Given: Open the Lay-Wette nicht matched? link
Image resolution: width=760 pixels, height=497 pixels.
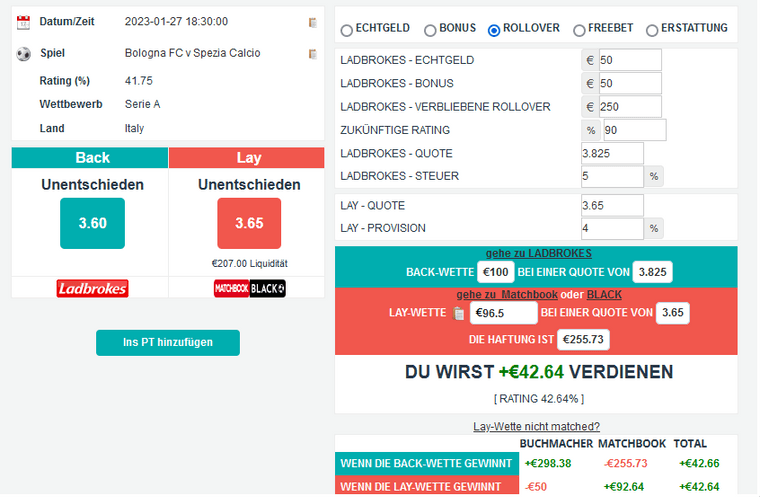Looking at the screenshot, I should [537, 427].
